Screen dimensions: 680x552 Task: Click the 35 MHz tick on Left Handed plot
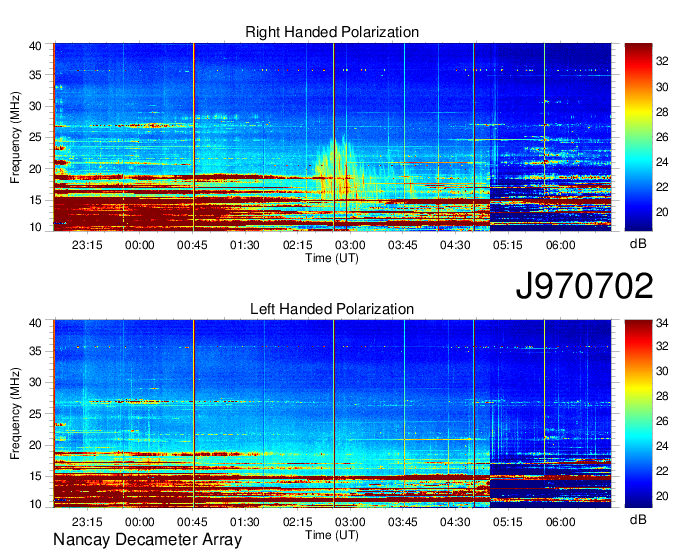point(35,351)
